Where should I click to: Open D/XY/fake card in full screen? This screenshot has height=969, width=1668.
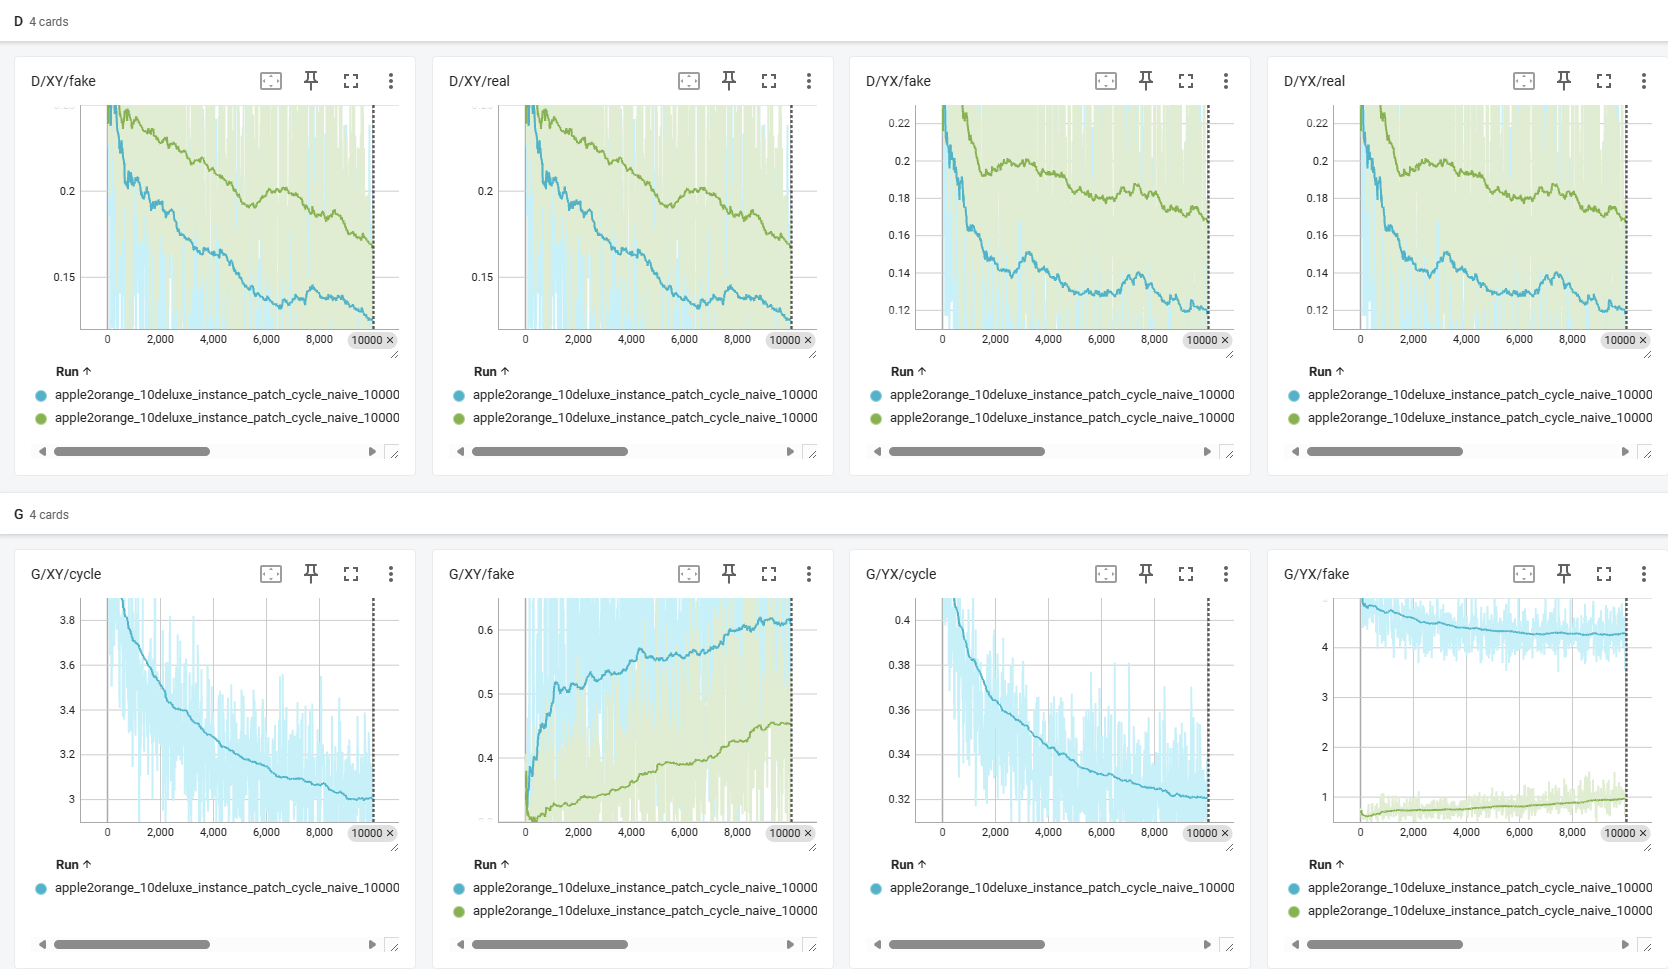(x=351, y=81)
